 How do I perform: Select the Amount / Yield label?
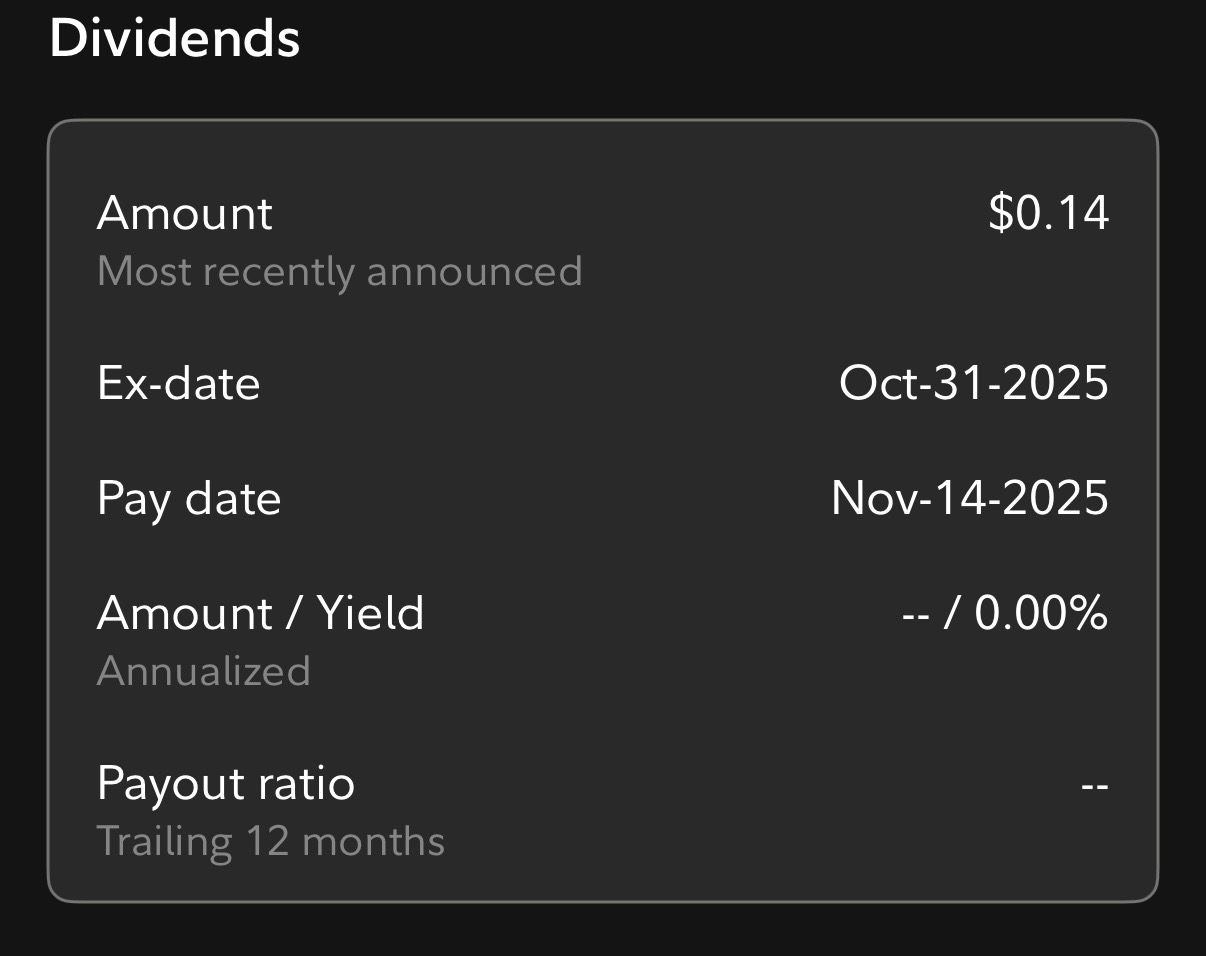click(260, 613)
